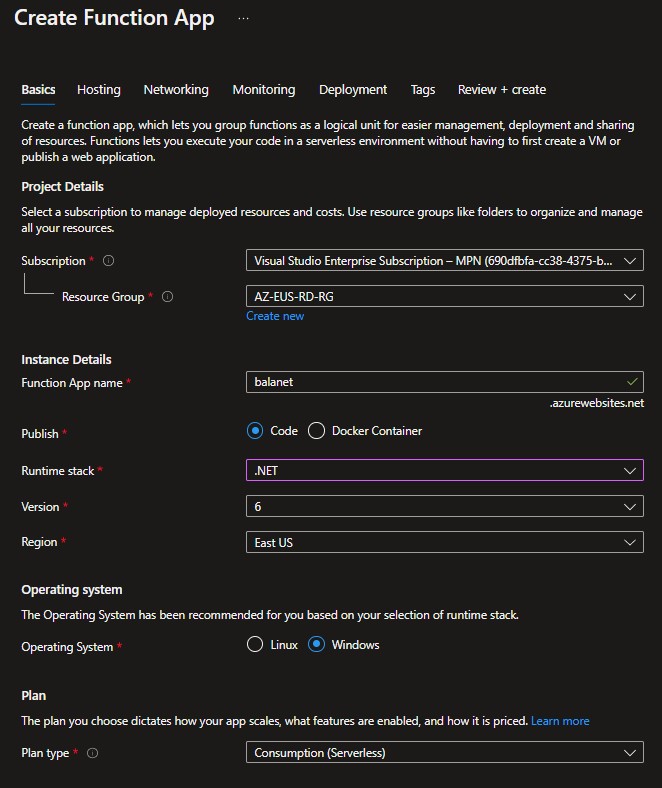Screen dimensions: 662x788
Task: Click the Operating System field label
Action: (x=67, y=647)
